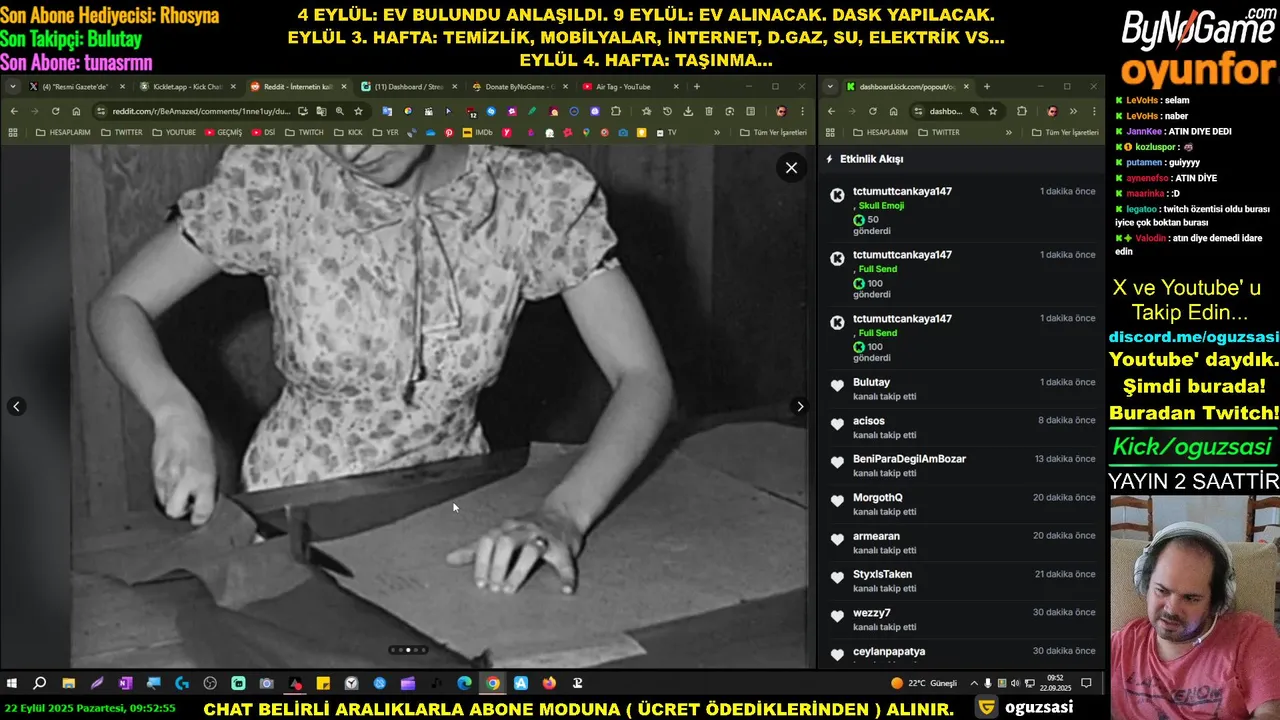Open a new tab in the main browser window

697,87
